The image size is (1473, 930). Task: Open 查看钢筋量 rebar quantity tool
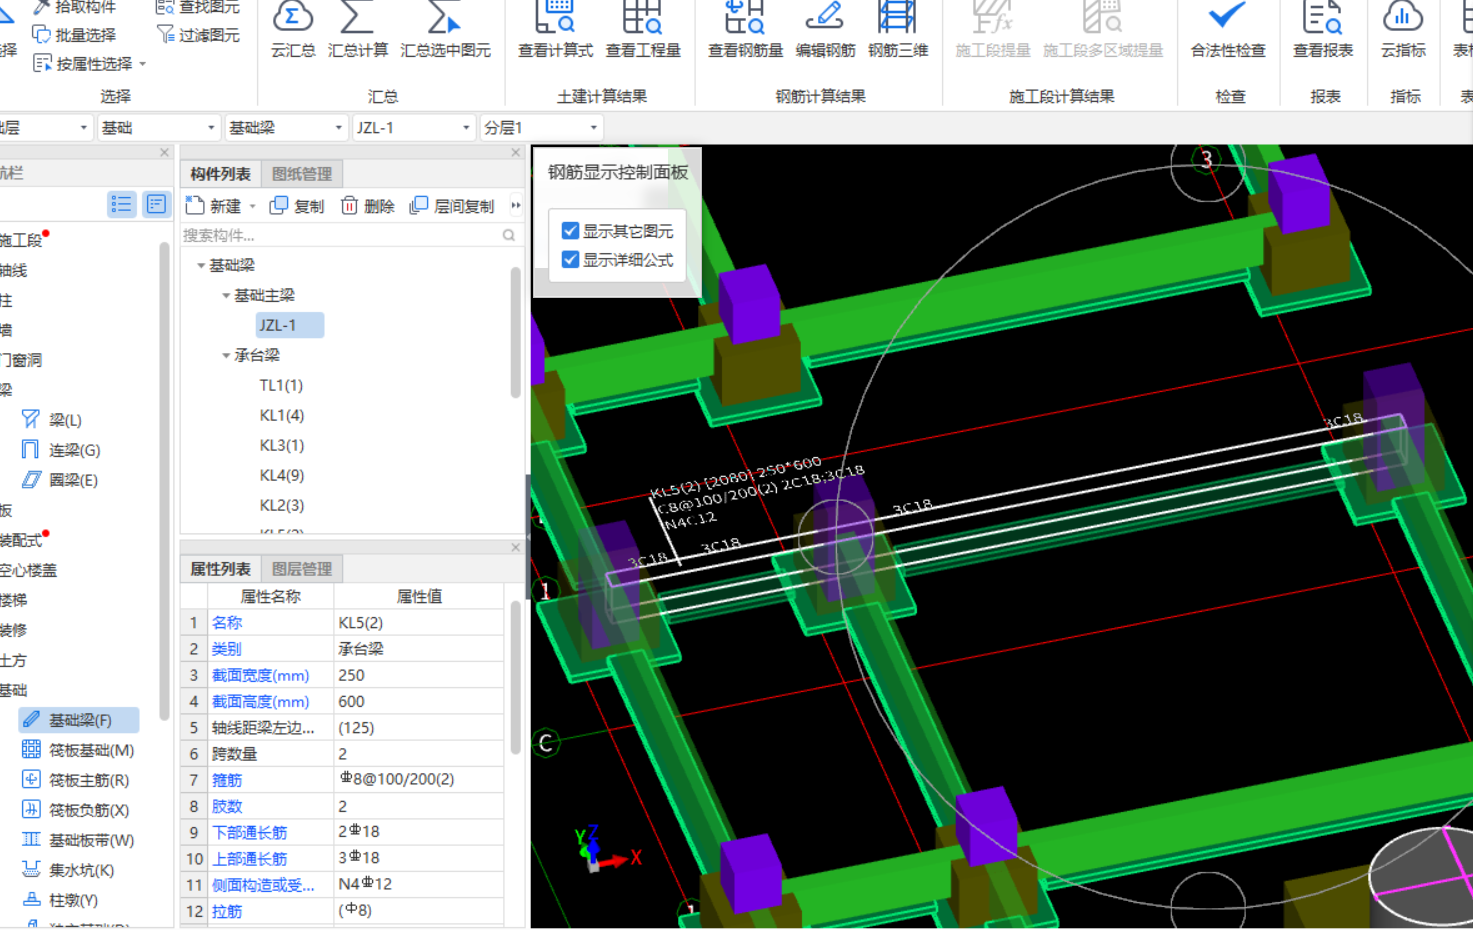pos(745,30)
